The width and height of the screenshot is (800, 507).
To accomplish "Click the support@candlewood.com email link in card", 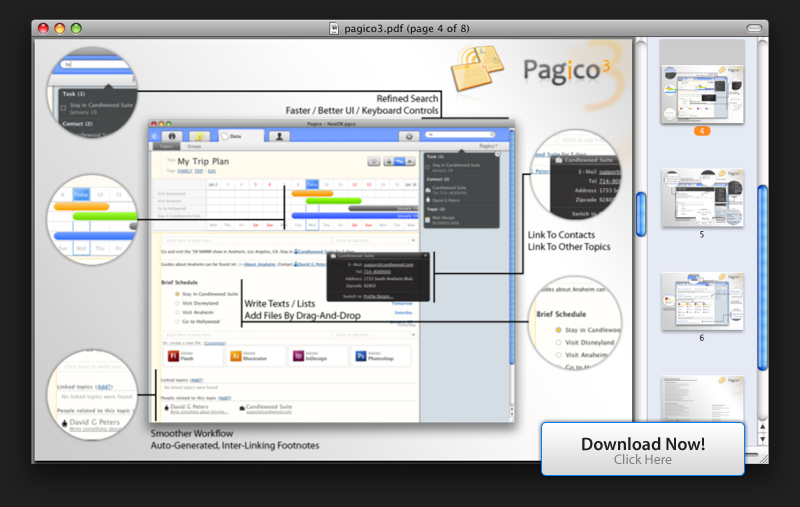I will click(x=388, y=265).
